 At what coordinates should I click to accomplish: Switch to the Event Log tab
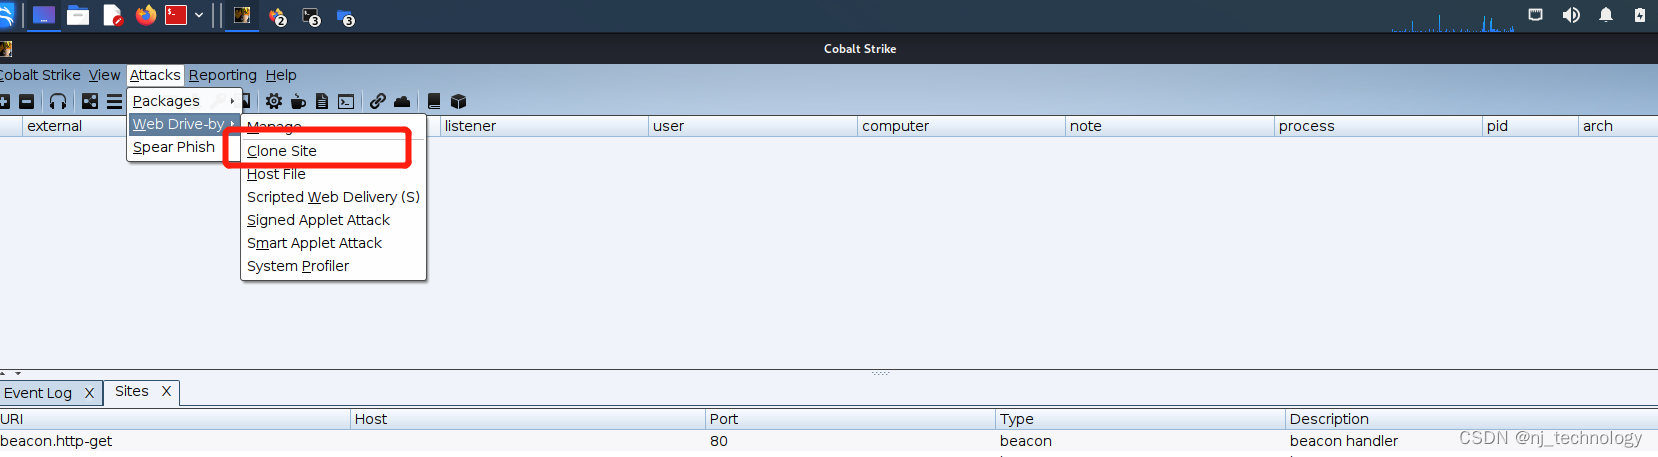(x=38, y=393)
